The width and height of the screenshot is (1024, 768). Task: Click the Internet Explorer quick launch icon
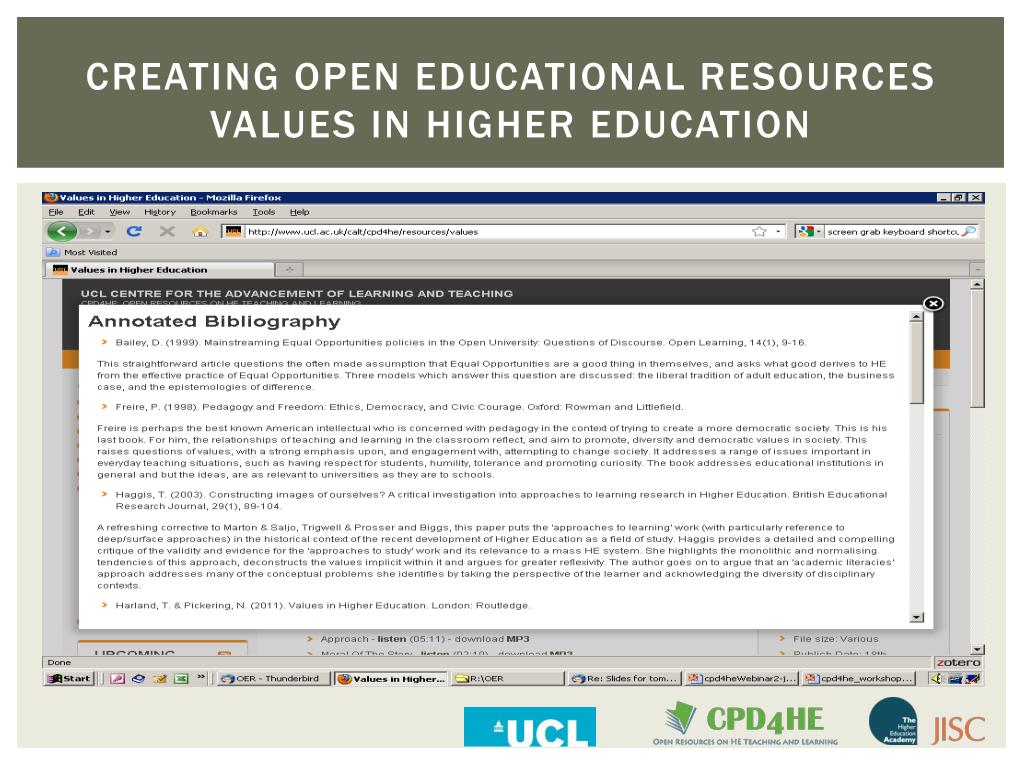click(x=138, y=679)
